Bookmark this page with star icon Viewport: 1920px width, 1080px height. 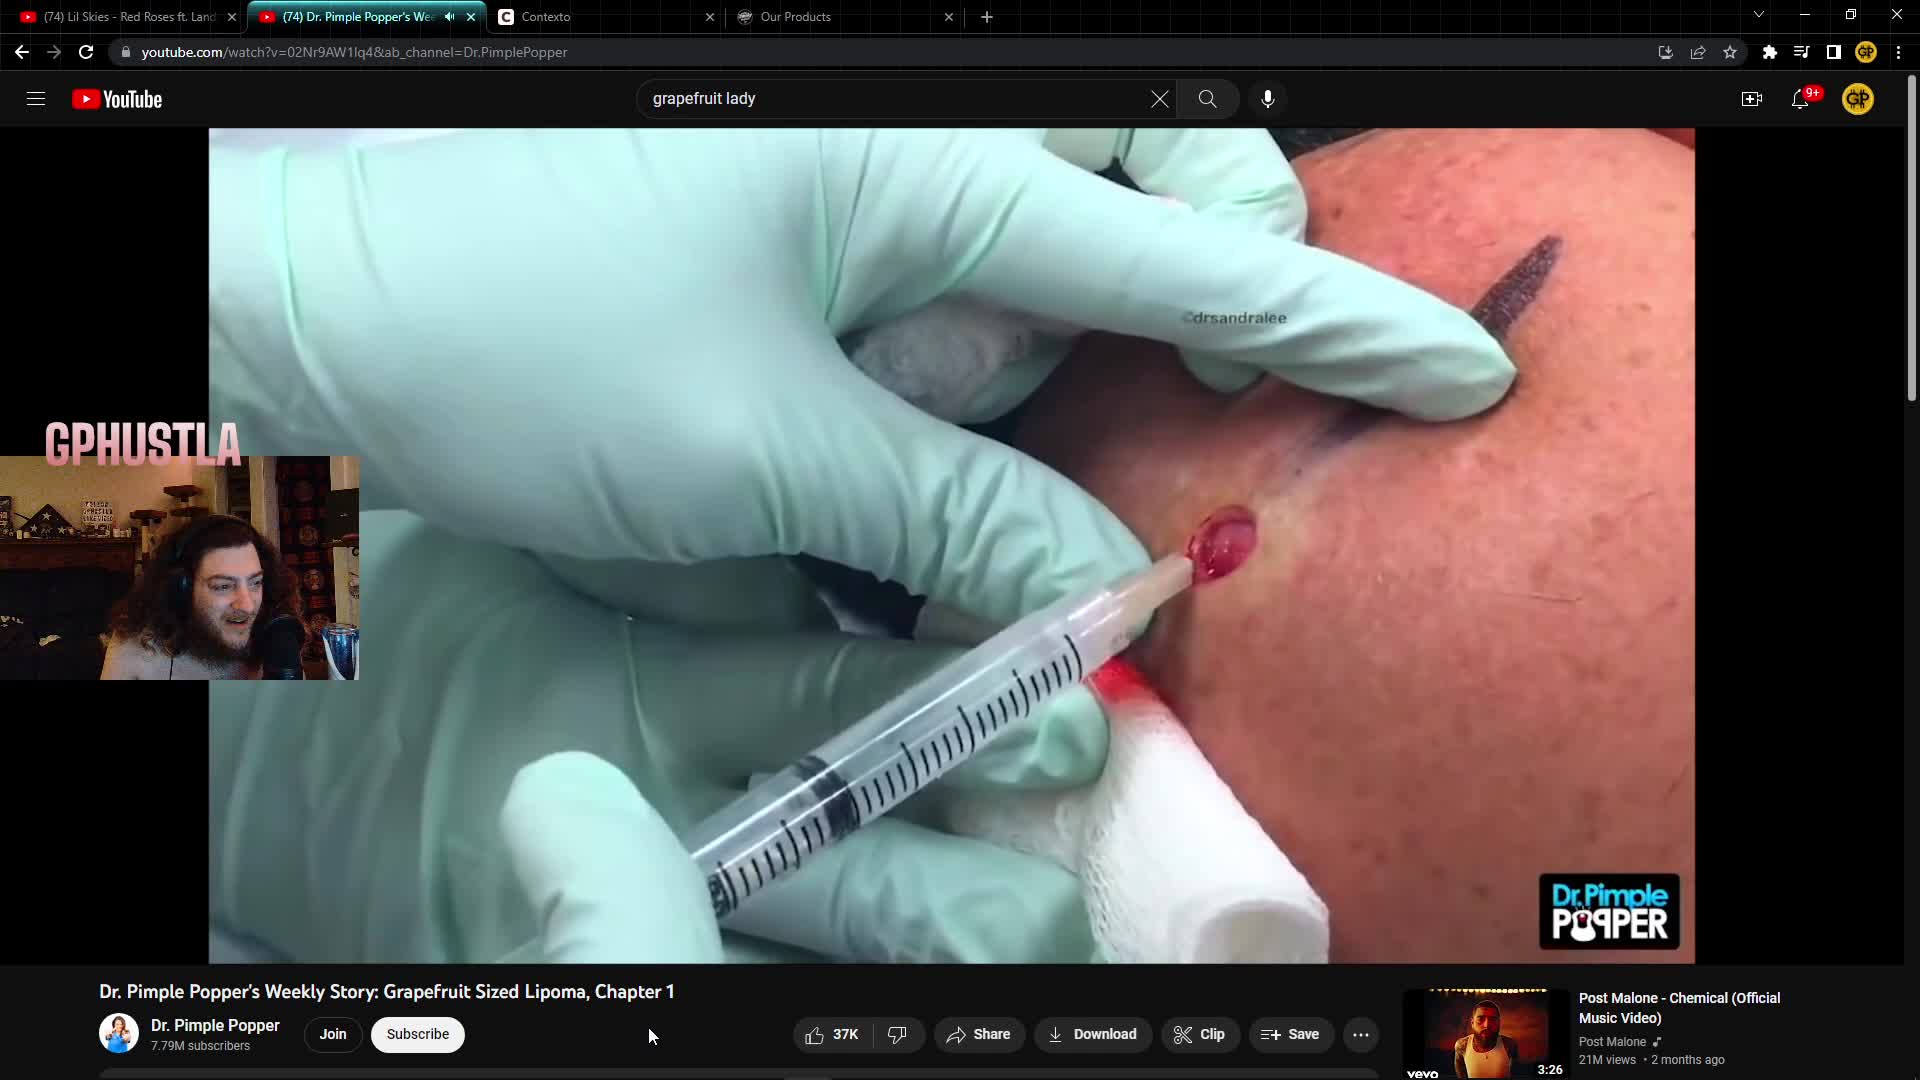point(1730,52)
